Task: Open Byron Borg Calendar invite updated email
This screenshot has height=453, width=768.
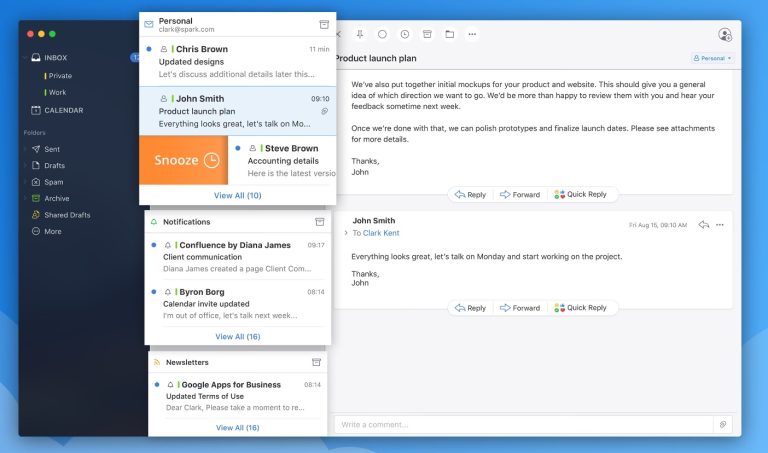Action: point(238,304)
